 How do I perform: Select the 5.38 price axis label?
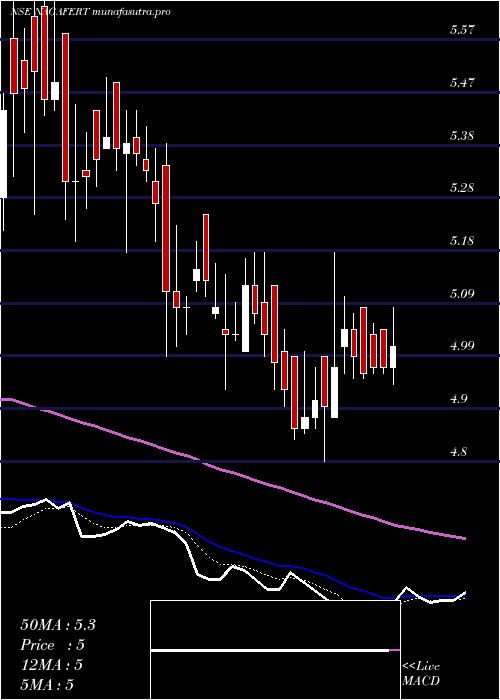(462, 136)
